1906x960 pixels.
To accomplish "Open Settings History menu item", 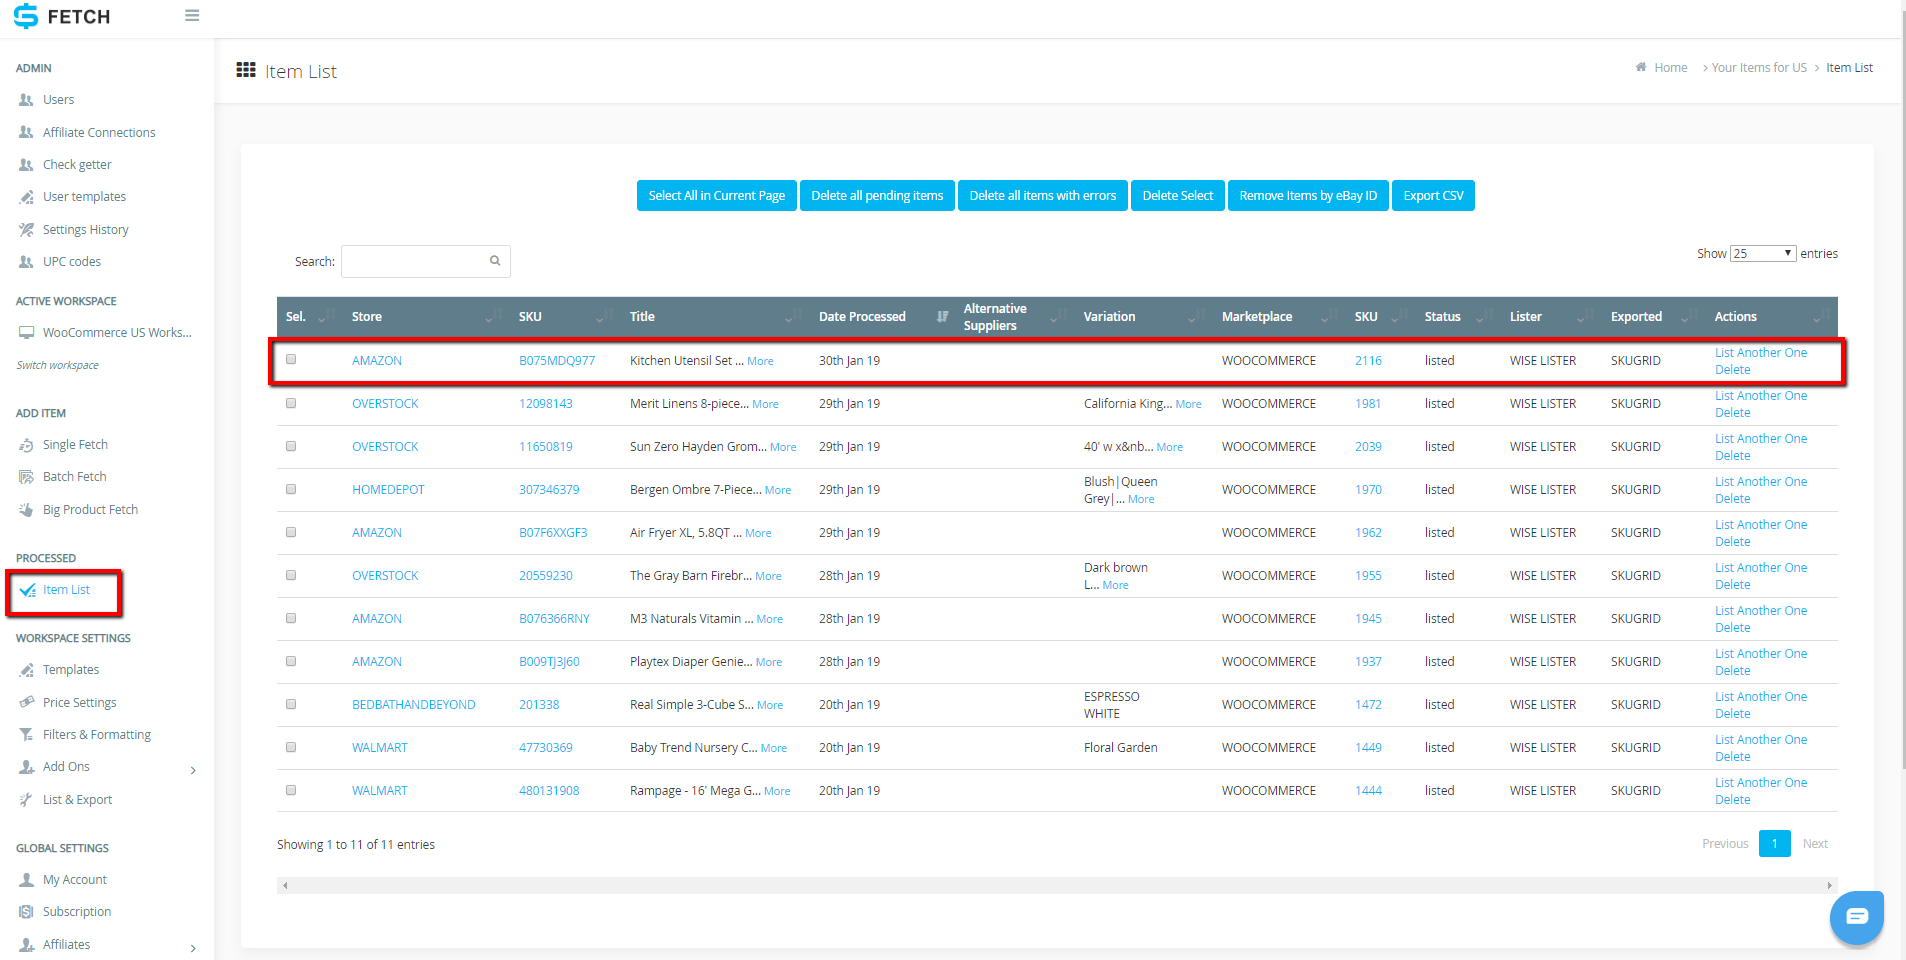I will (86, 230).
